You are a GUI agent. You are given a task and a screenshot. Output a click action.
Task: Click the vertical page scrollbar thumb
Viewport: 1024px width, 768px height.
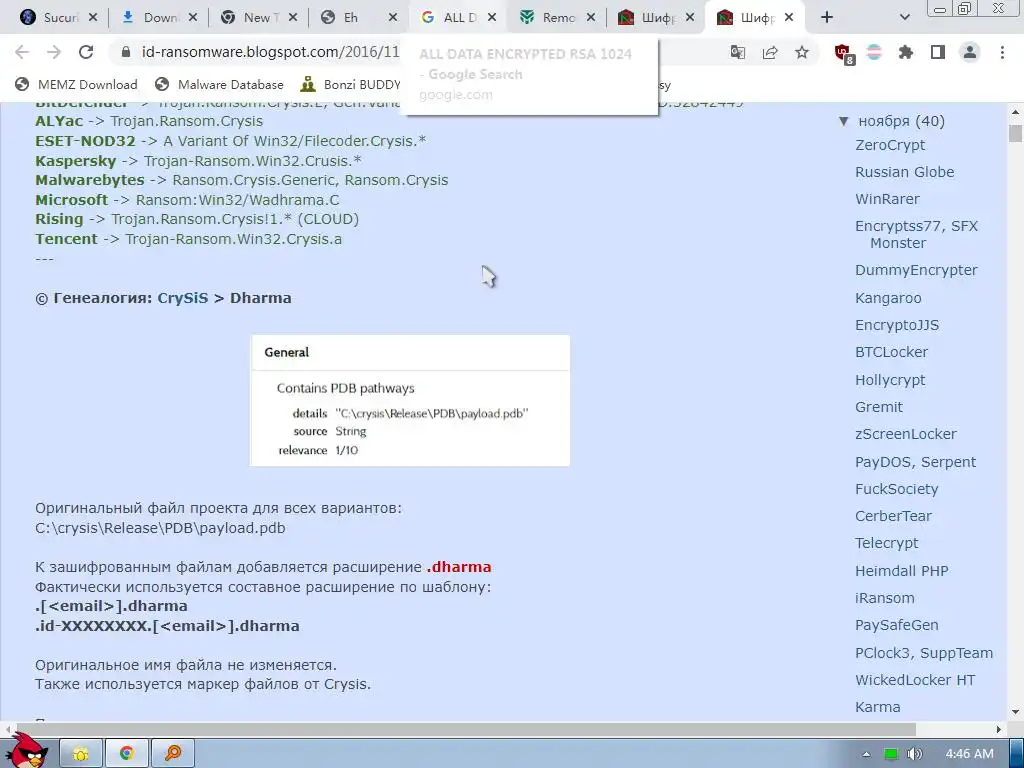pyautogui.click(x=1015, y=133)
